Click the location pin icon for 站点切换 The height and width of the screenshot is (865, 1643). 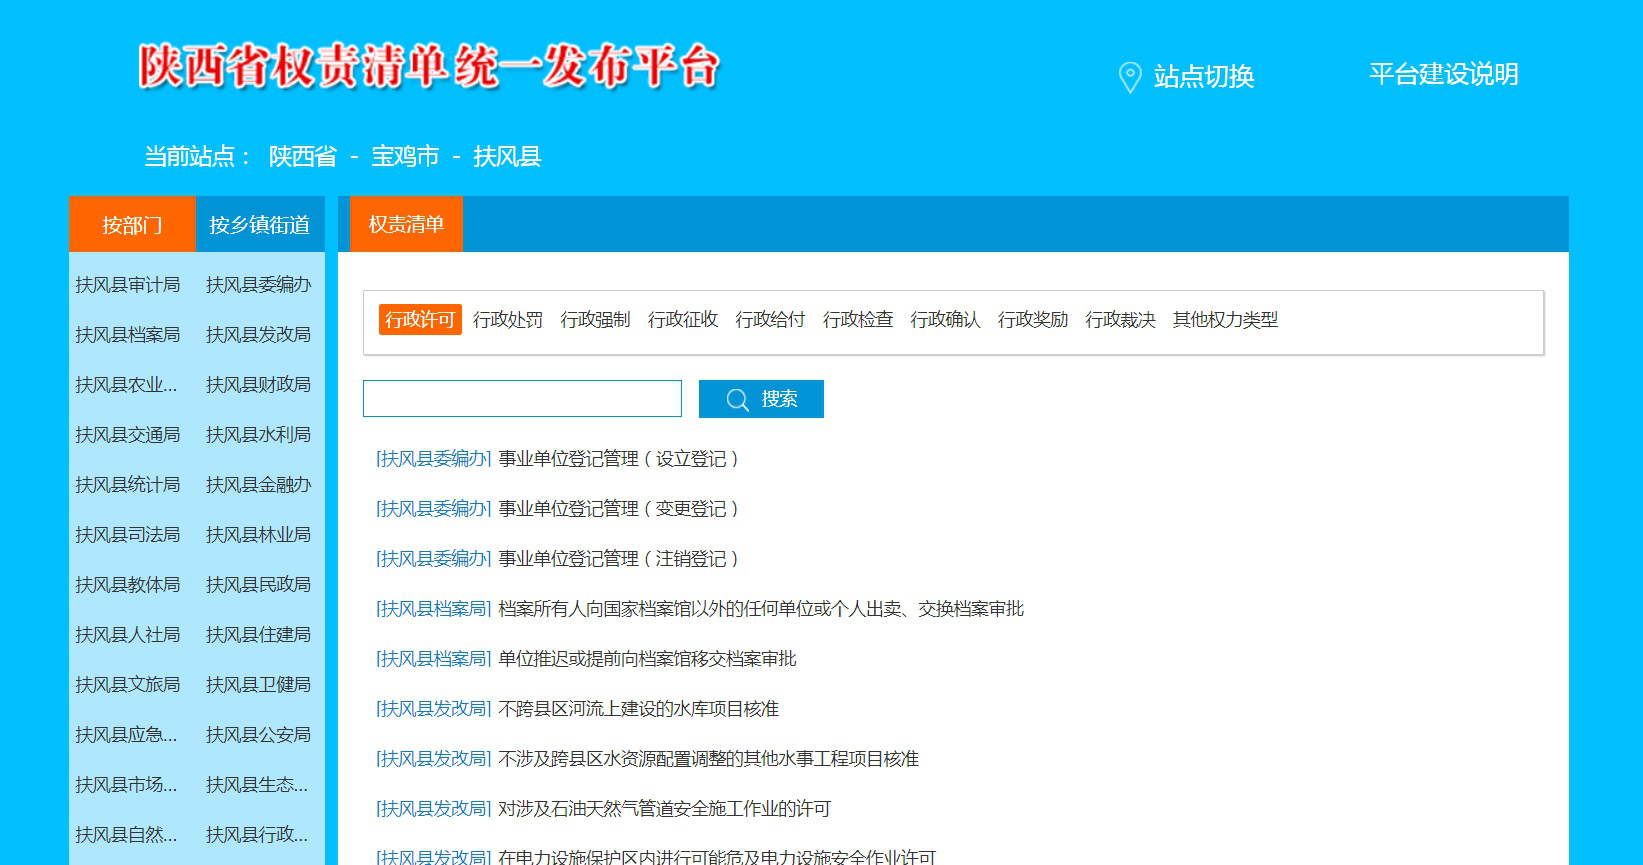1129,77
